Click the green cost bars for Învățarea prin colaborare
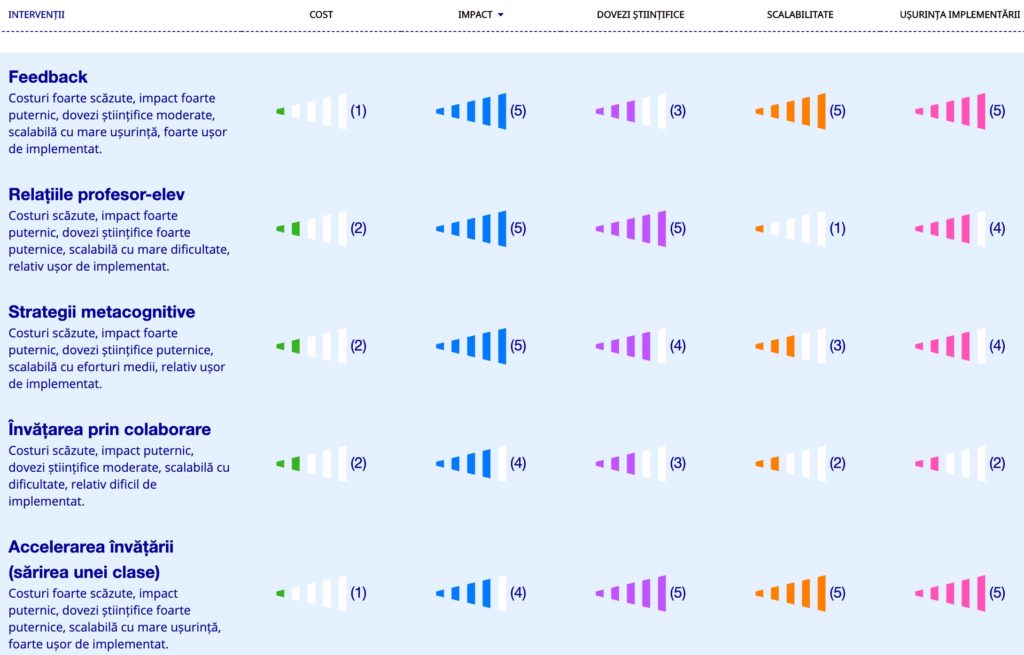Image resolution: width=1024 pixels, height=655 pixels. tap(312, 464)
